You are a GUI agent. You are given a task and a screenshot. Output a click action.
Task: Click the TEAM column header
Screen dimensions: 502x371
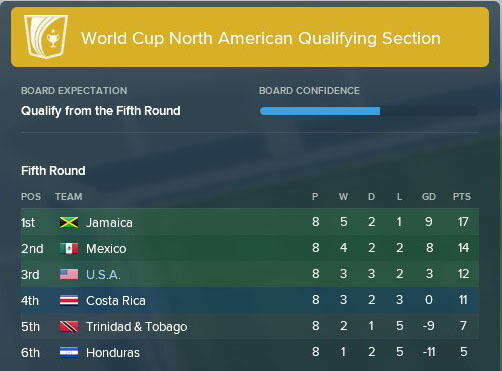tap(69, 197)
